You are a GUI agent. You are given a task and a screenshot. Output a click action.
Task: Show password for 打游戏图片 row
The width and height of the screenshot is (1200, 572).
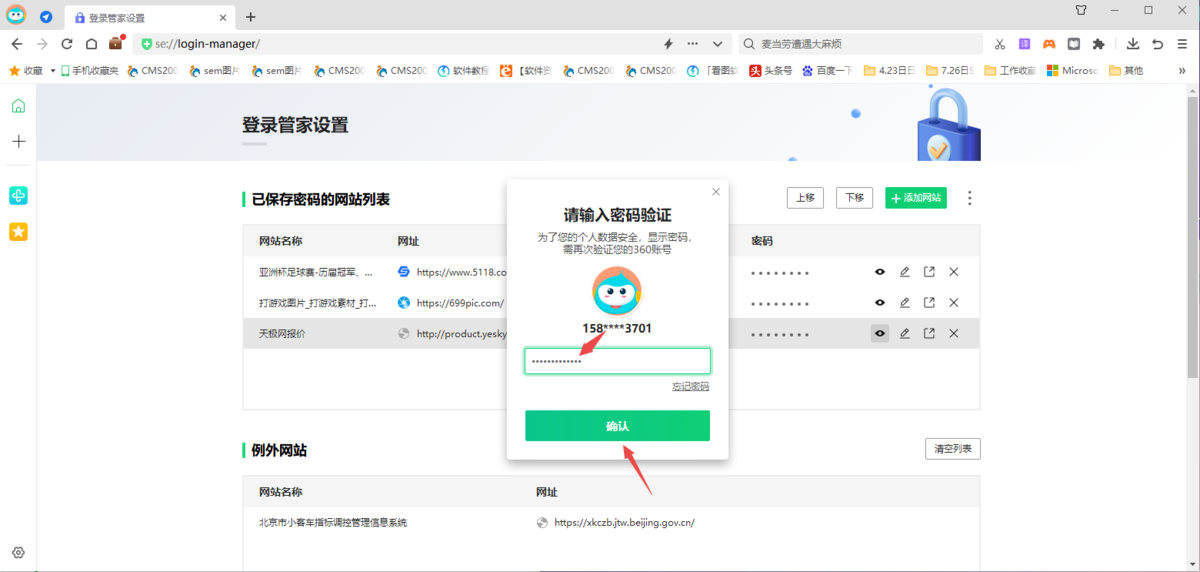[x=880, y=303]
